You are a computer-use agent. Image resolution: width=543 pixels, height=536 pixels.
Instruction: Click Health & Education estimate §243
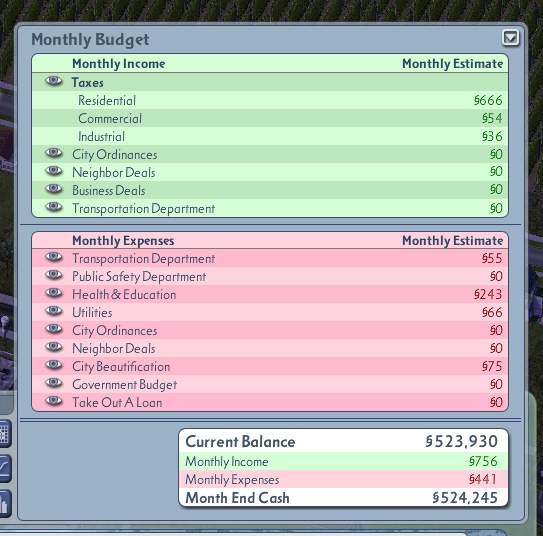(488, 294)
